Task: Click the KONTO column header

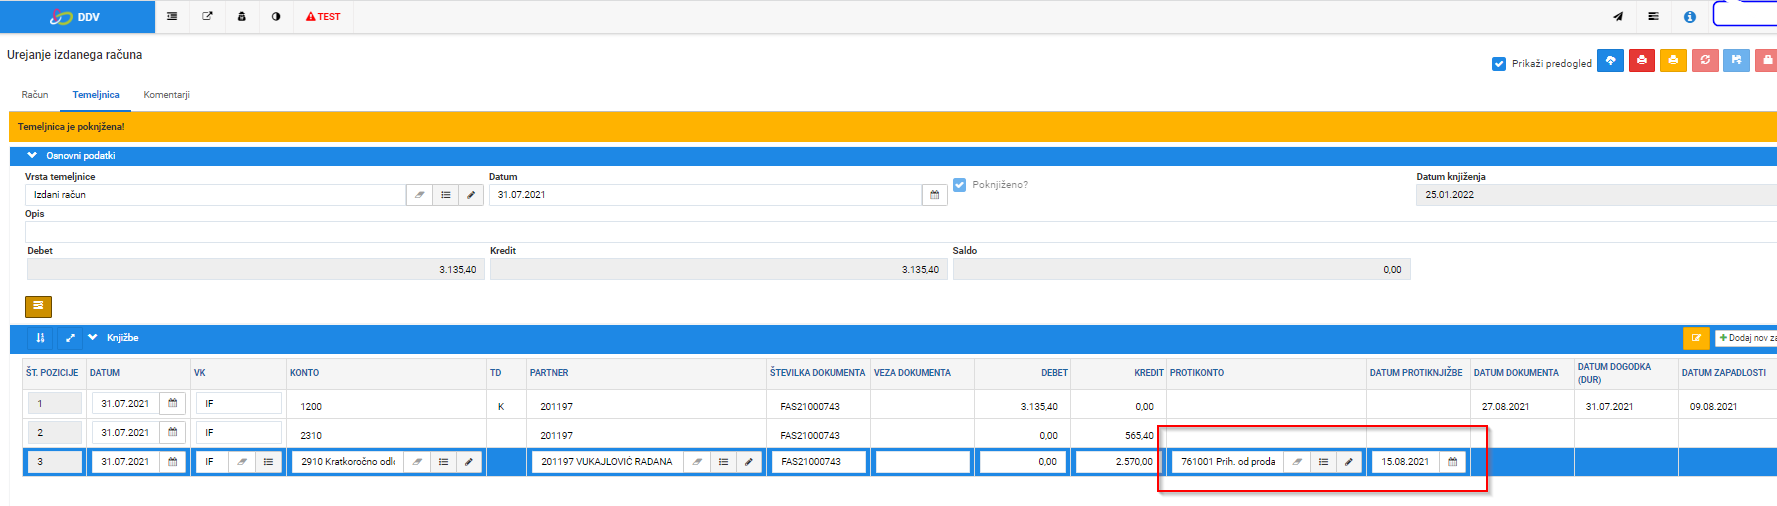Action: (305, 373)
